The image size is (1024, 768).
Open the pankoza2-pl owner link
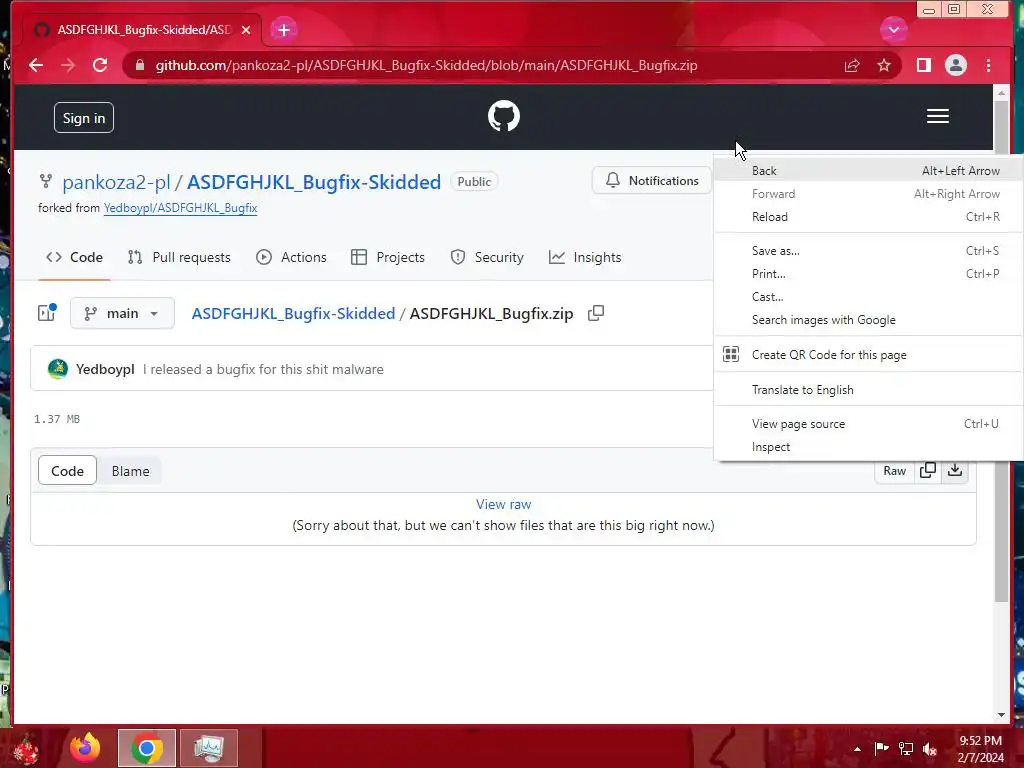(116, 182)
